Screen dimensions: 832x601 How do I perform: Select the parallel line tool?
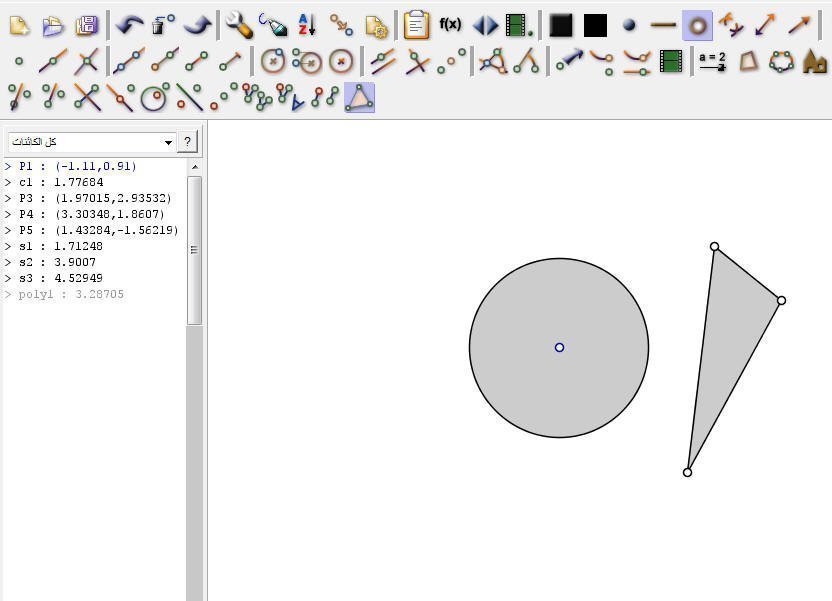click(383, 62)
